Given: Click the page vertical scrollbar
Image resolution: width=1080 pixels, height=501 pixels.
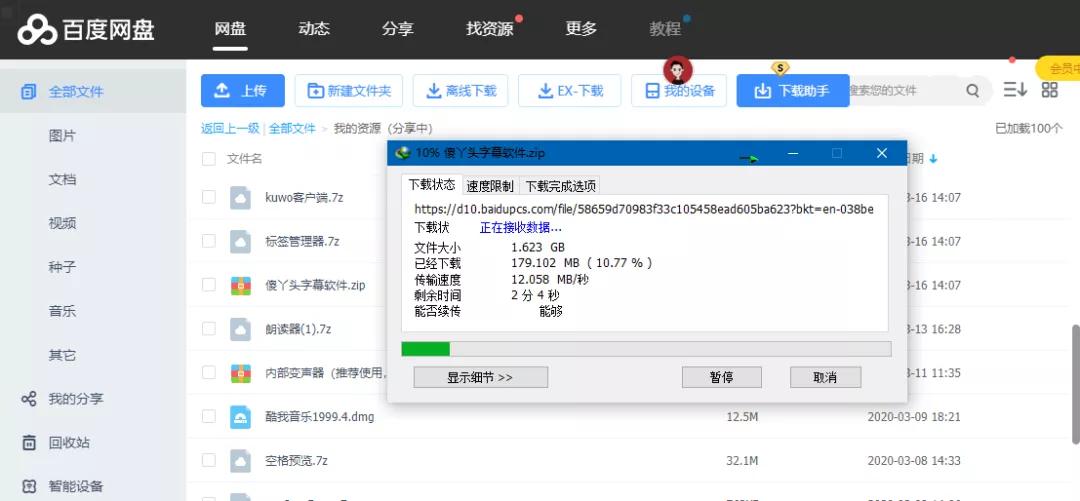Looking at the screenshot, I should [x=1075, y=383].
